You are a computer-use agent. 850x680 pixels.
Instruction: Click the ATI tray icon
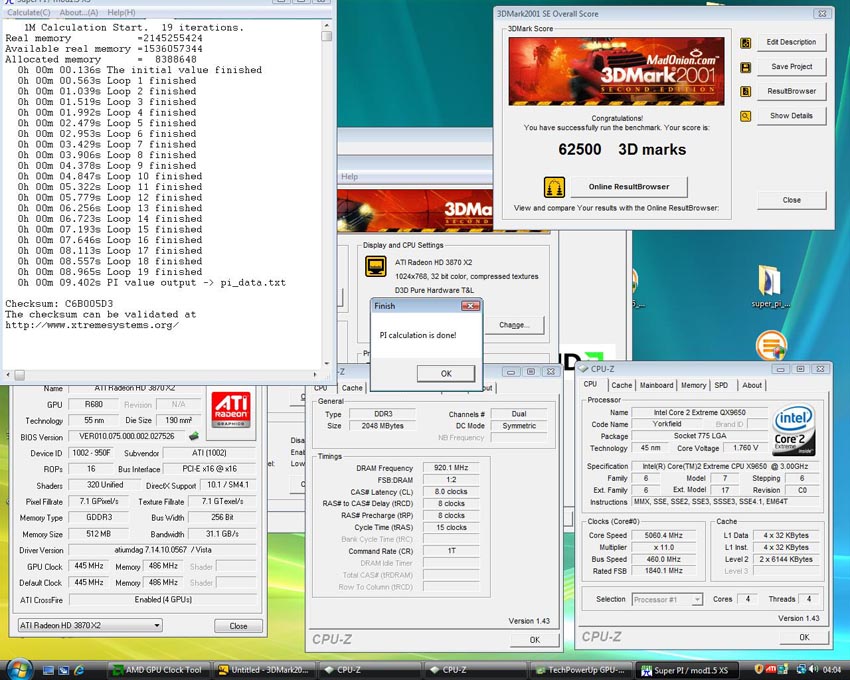click(x=771, y=670)
